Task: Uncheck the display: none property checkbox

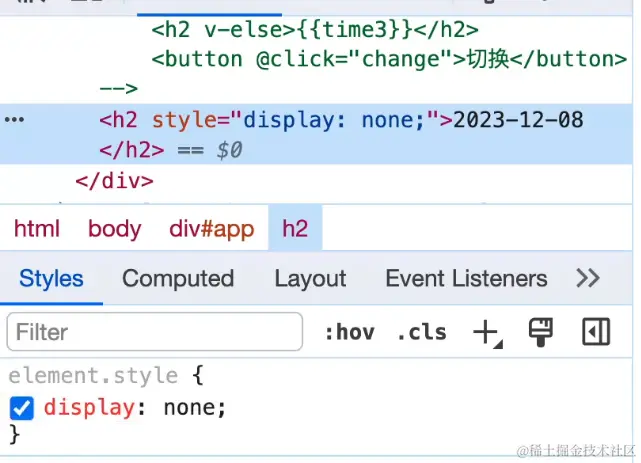Action: click(x=22, y=408)
